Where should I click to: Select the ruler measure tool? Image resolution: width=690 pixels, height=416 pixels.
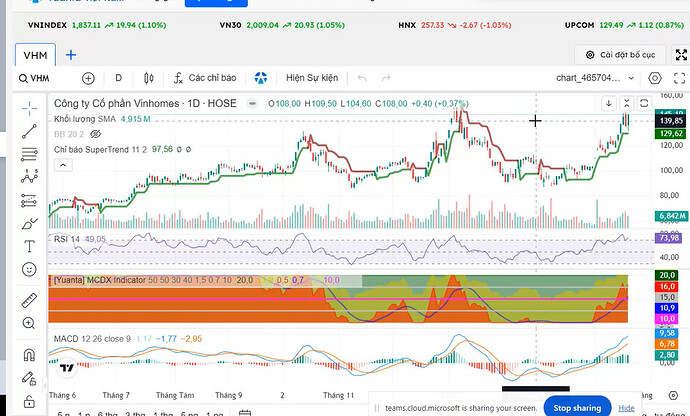tap(29, 301)
